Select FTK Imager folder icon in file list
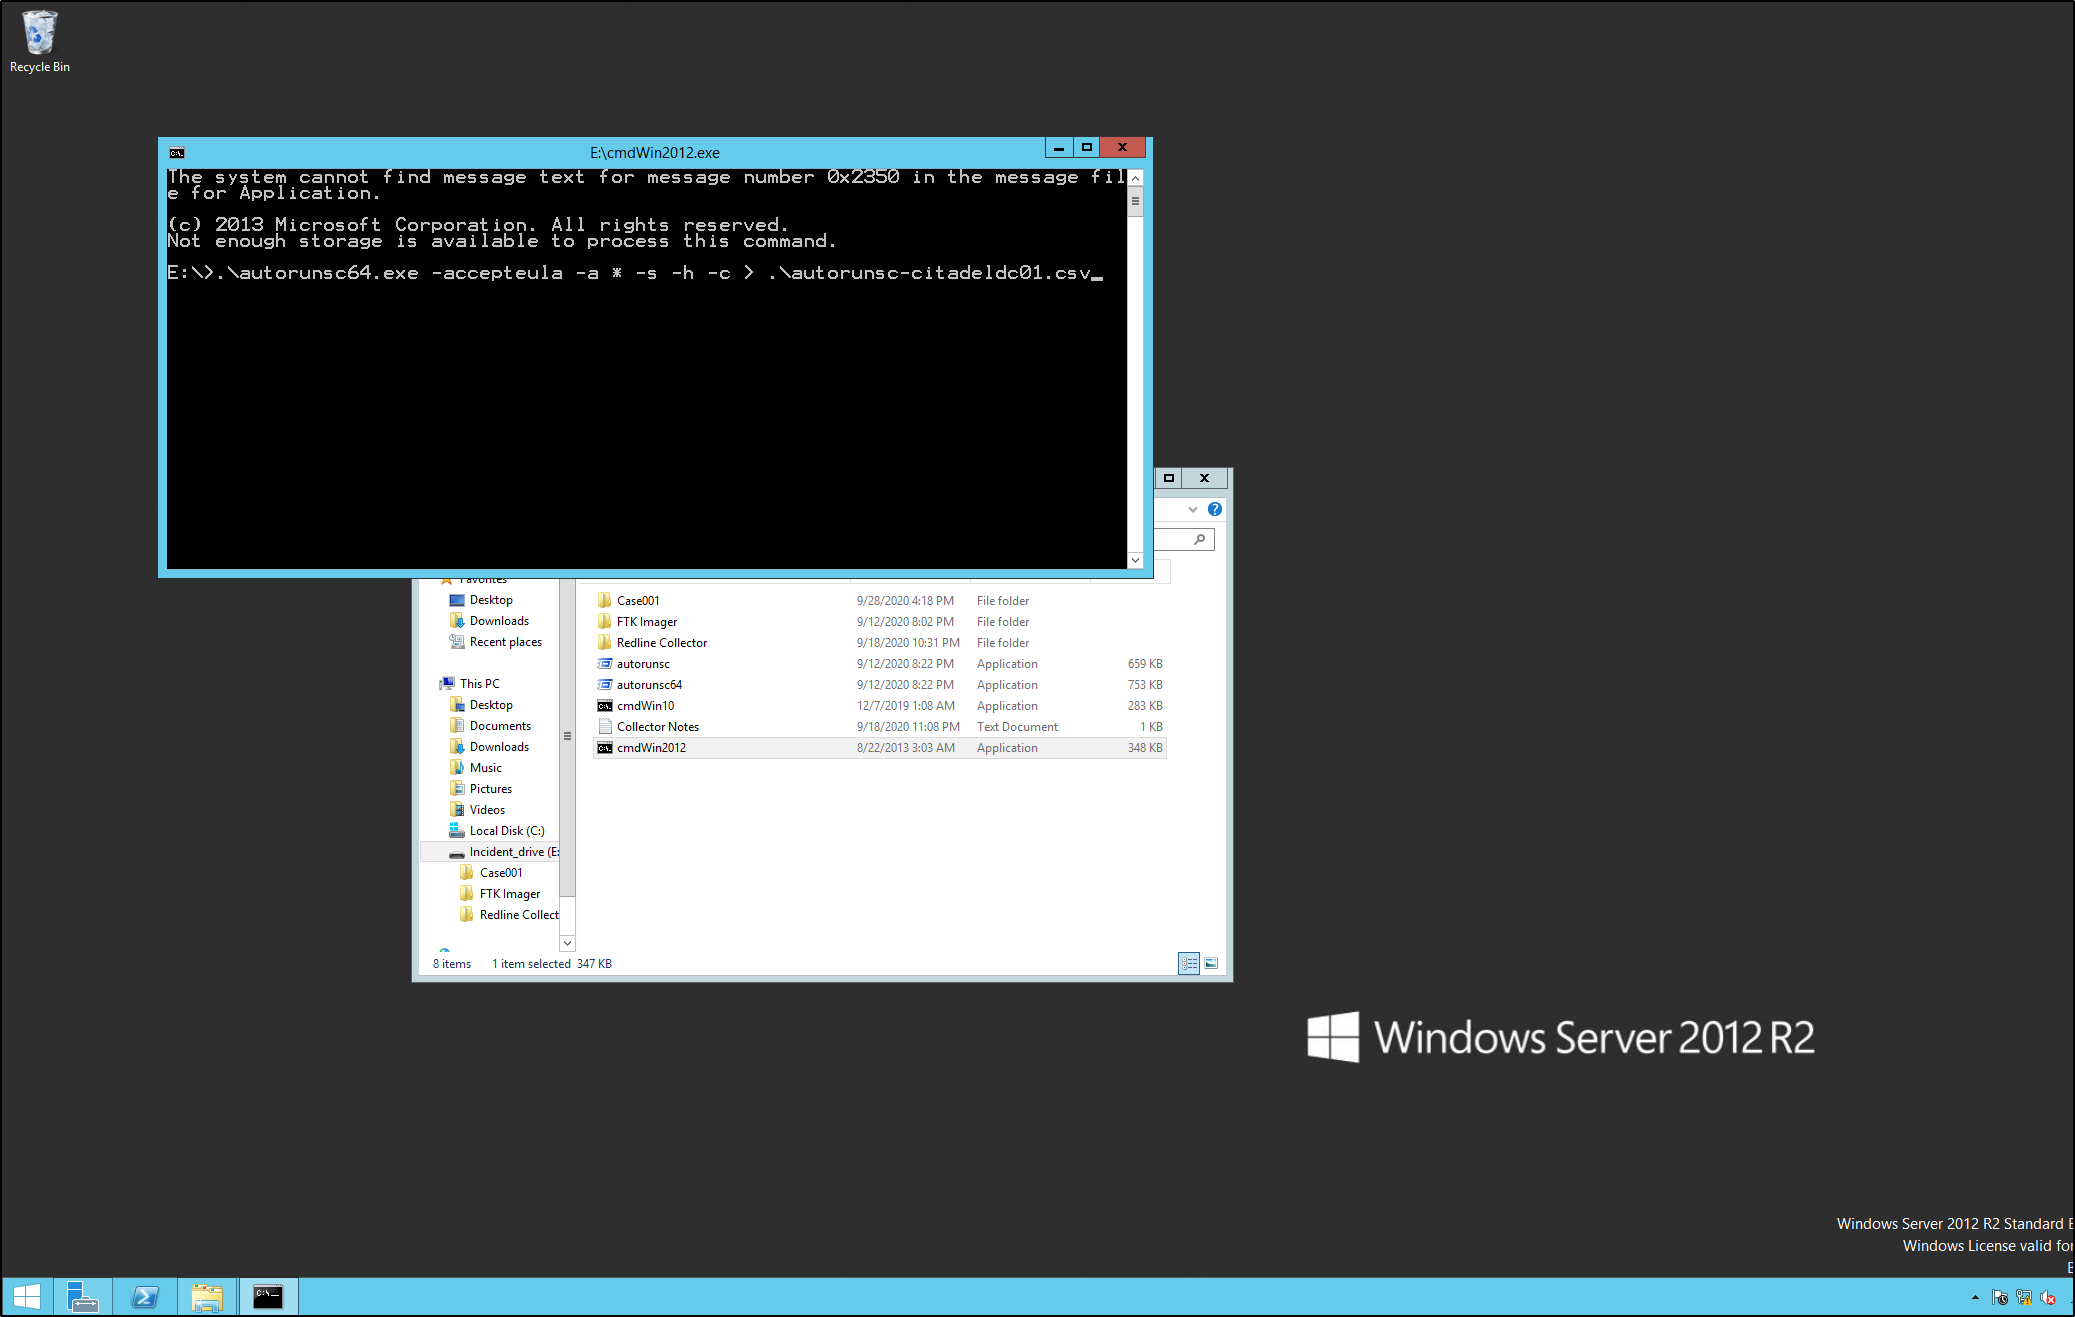Viewport: 2075px width, 1317px height. [604, 621]
